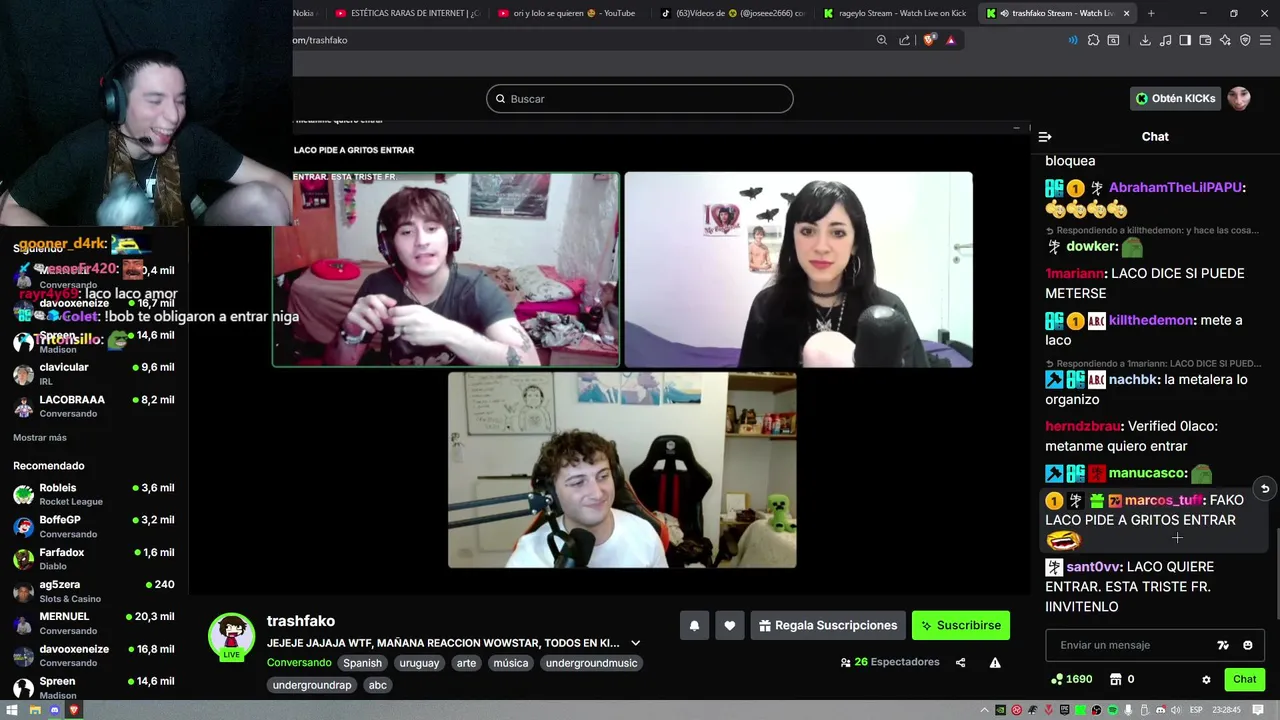
Task: Open the user profile avatar at top right
Action: (1239, 98)
